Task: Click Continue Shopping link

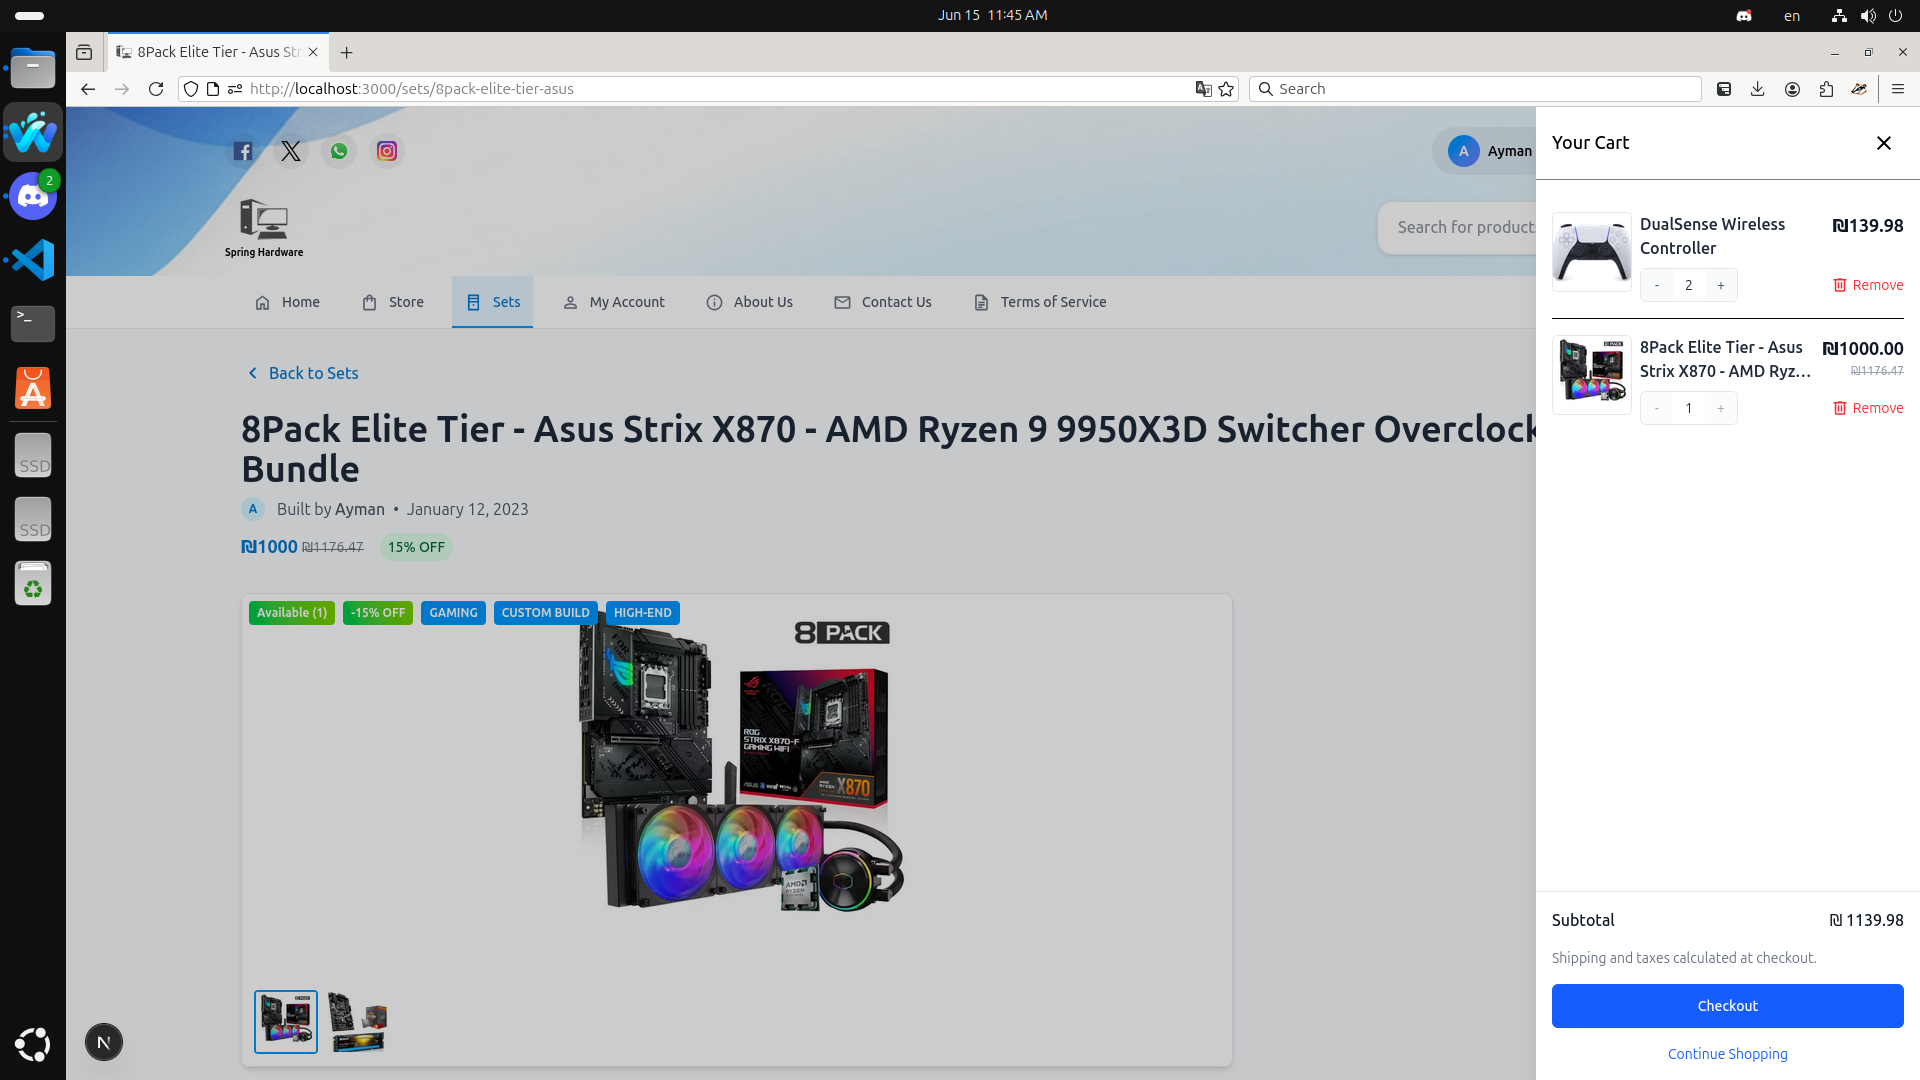Action: click(1727, 1054)
